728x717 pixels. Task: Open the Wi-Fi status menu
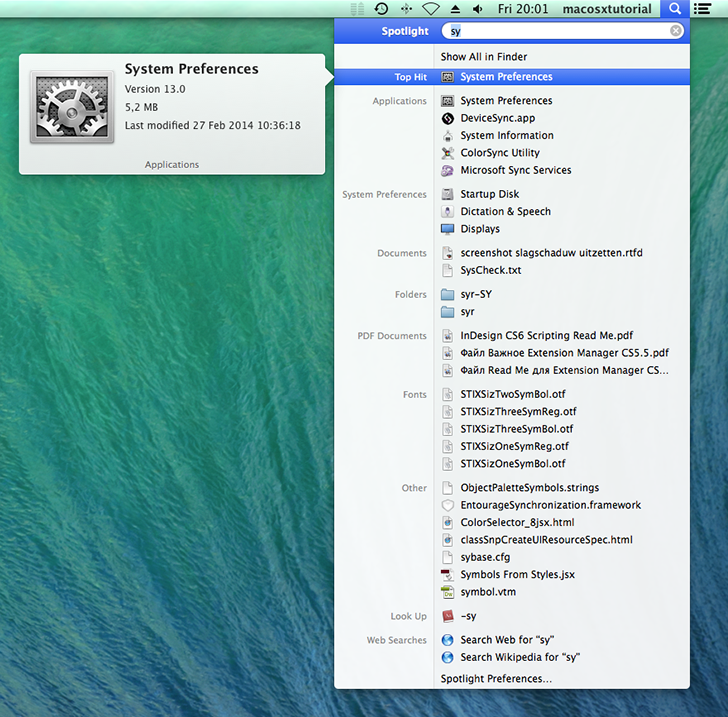(x=430, y=9)
